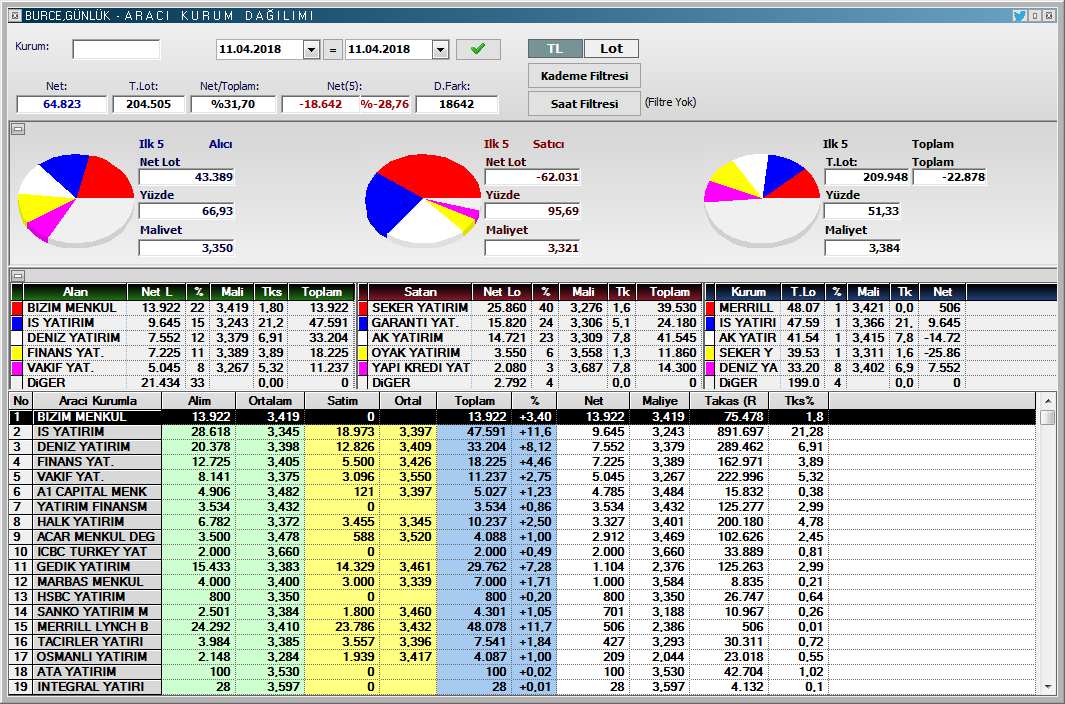1065x704 pixels.
Task: Click the Net/Toplam %31,70 field
Action: tap(233, 104)
